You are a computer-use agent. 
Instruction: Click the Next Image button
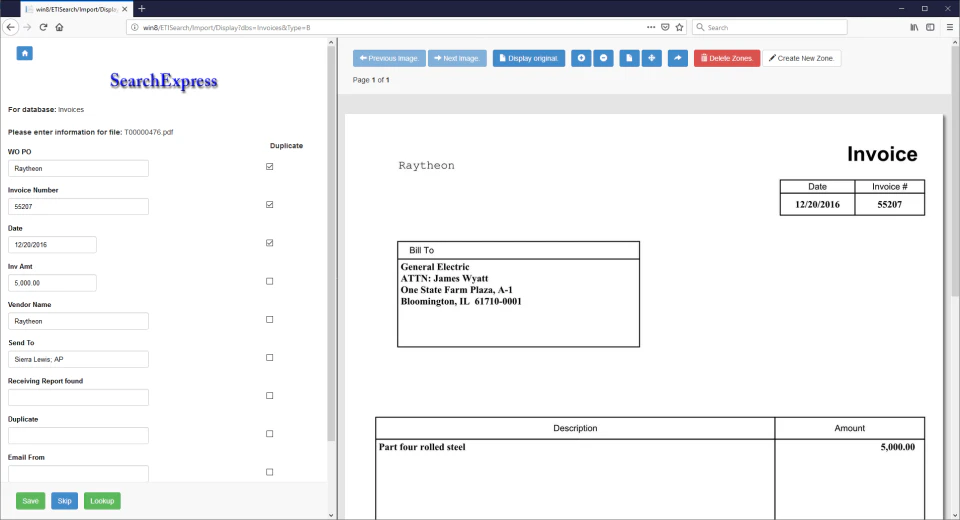457,58
